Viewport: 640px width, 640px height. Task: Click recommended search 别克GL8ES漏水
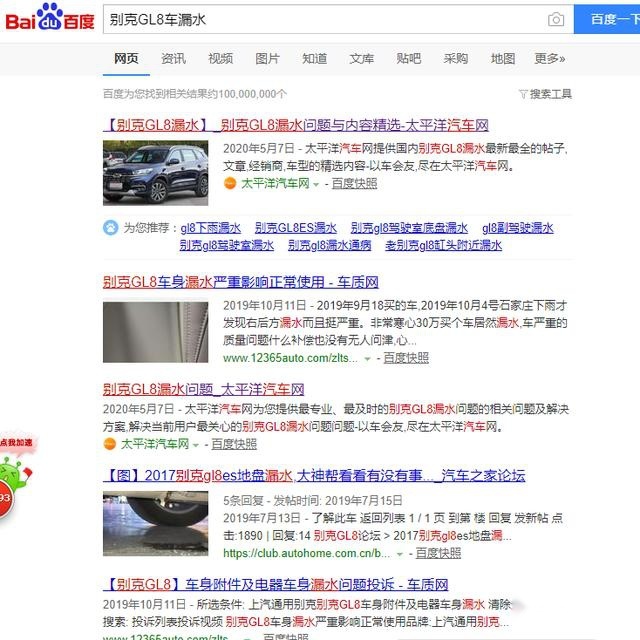[296, 228]
